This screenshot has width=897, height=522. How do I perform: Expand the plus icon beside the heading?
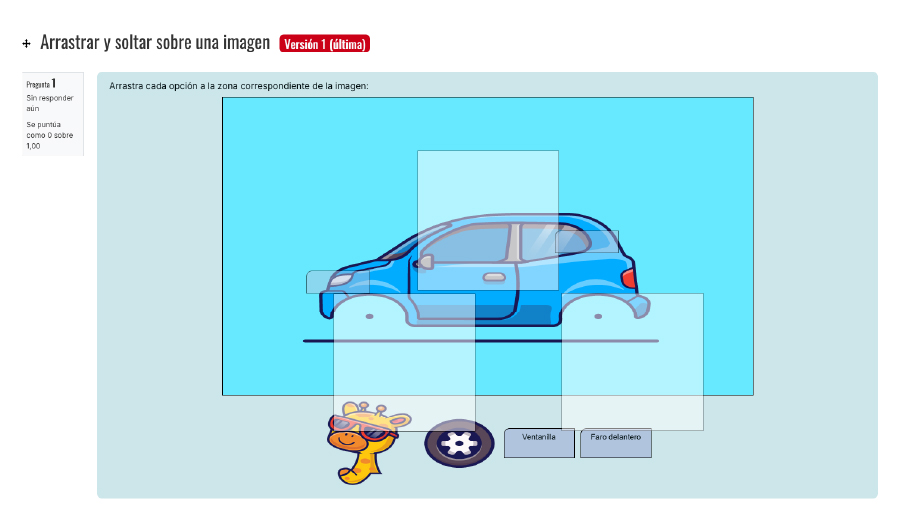(26, 44)
